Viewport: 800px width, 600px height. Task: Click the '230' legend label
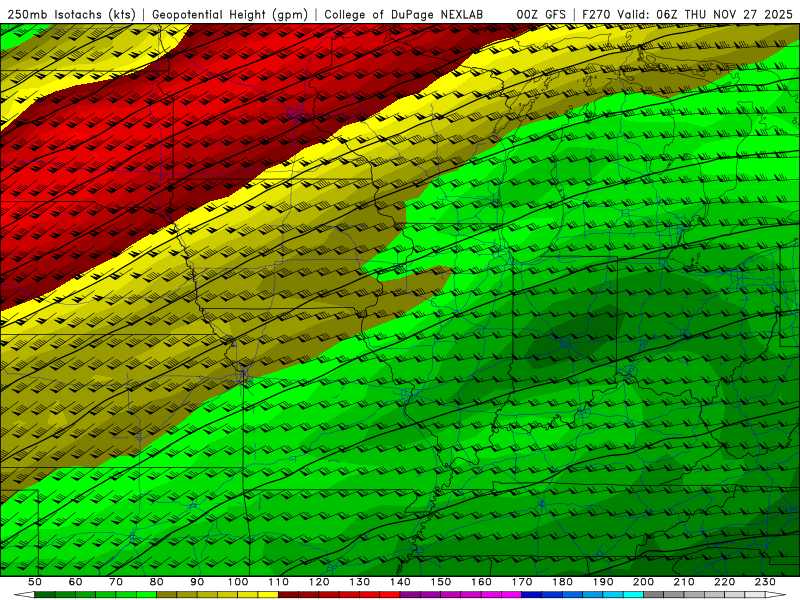pos(765,582)
